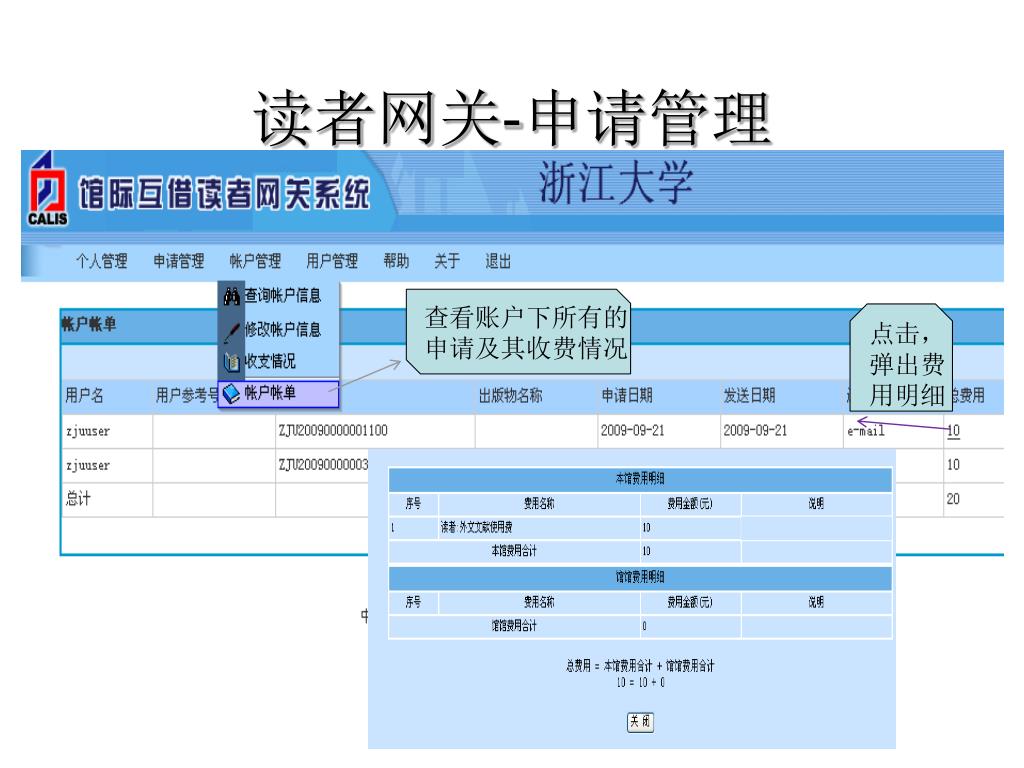
Task: Click the book icon for 收支情况
Action: pos(232,362)
